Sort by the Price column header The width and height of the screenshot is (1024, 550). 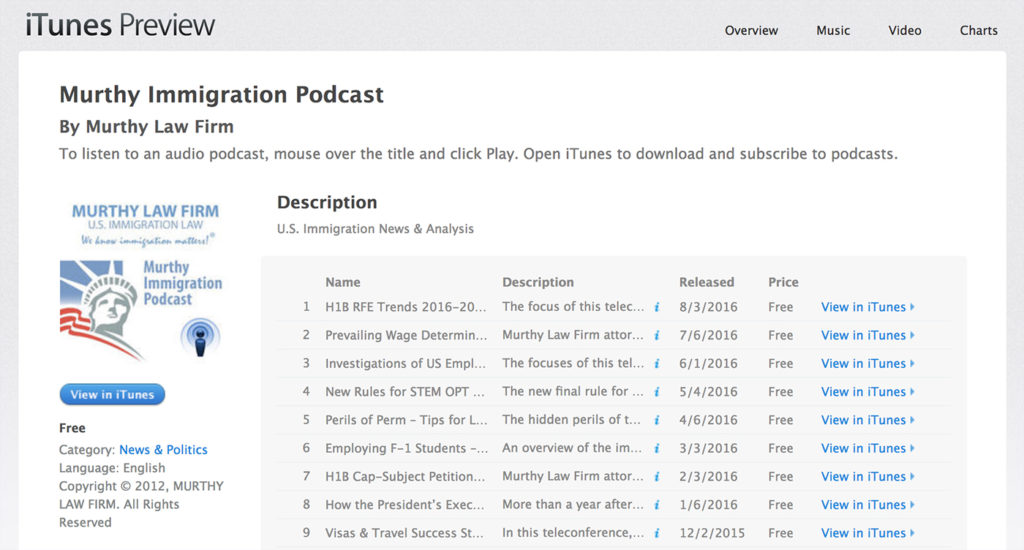783,282
